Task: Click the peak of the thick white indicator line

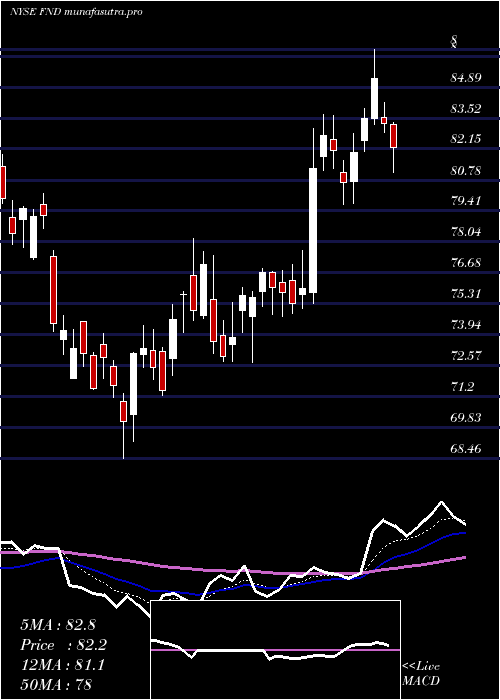Action: [442, 503]
